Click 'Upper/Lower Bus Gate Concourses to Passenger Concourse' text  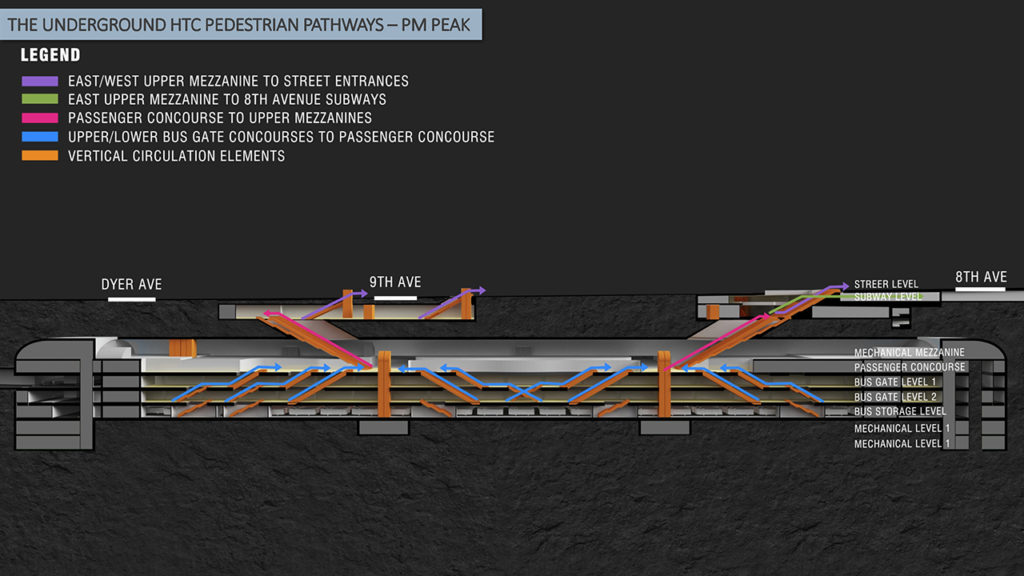(x=281, y=137)
